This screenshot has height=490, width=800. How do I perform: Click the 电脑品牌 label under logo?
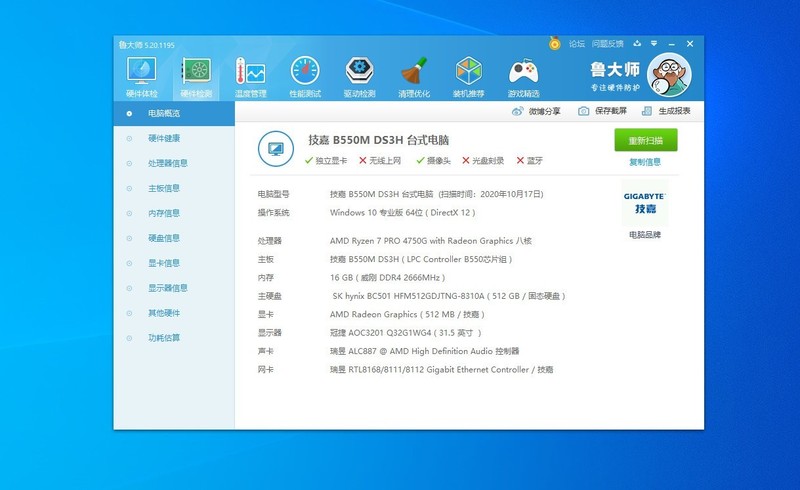(645, 235)
